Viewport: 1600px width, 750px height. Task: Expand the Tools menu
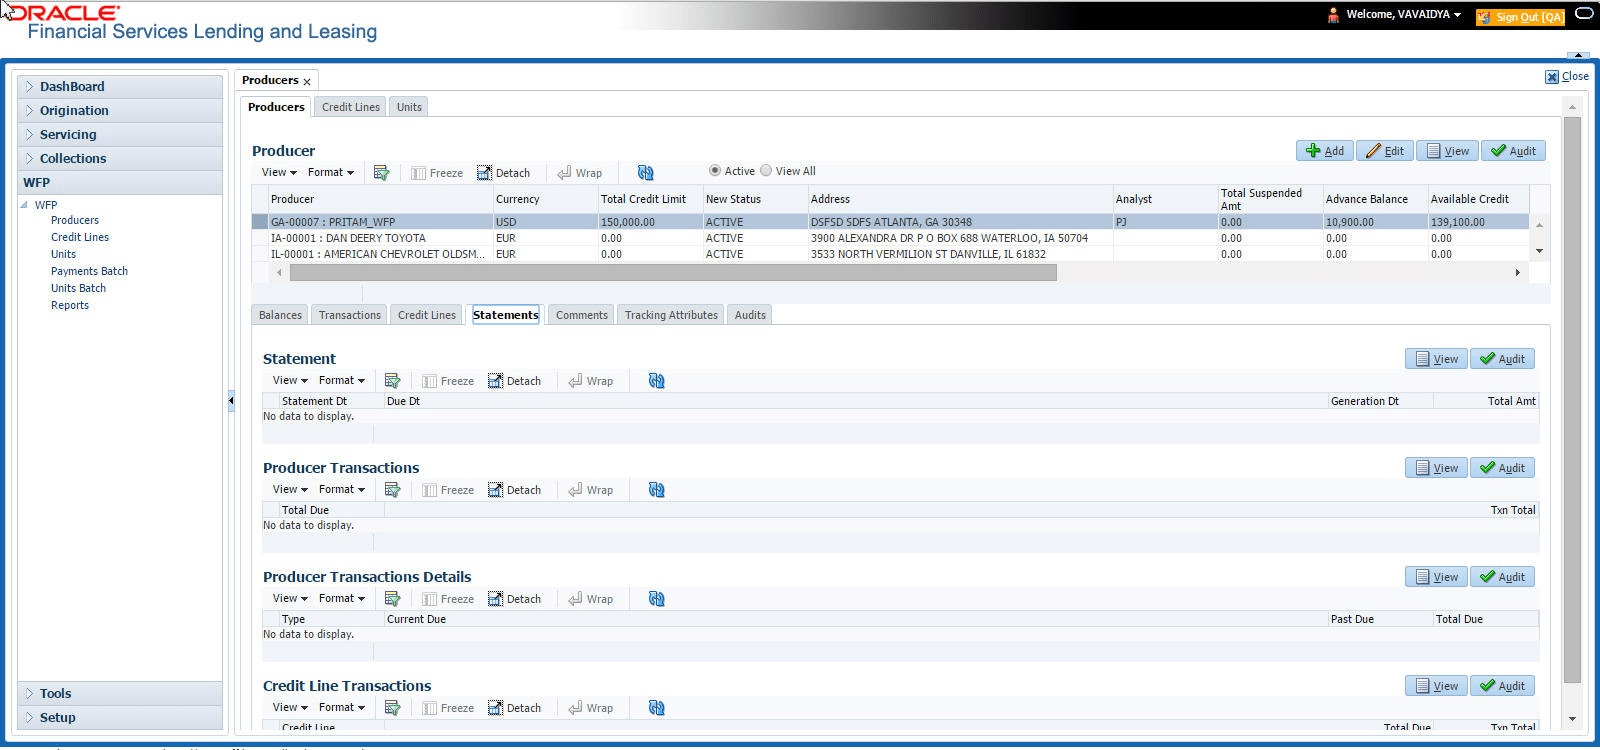tap(120, 694)
